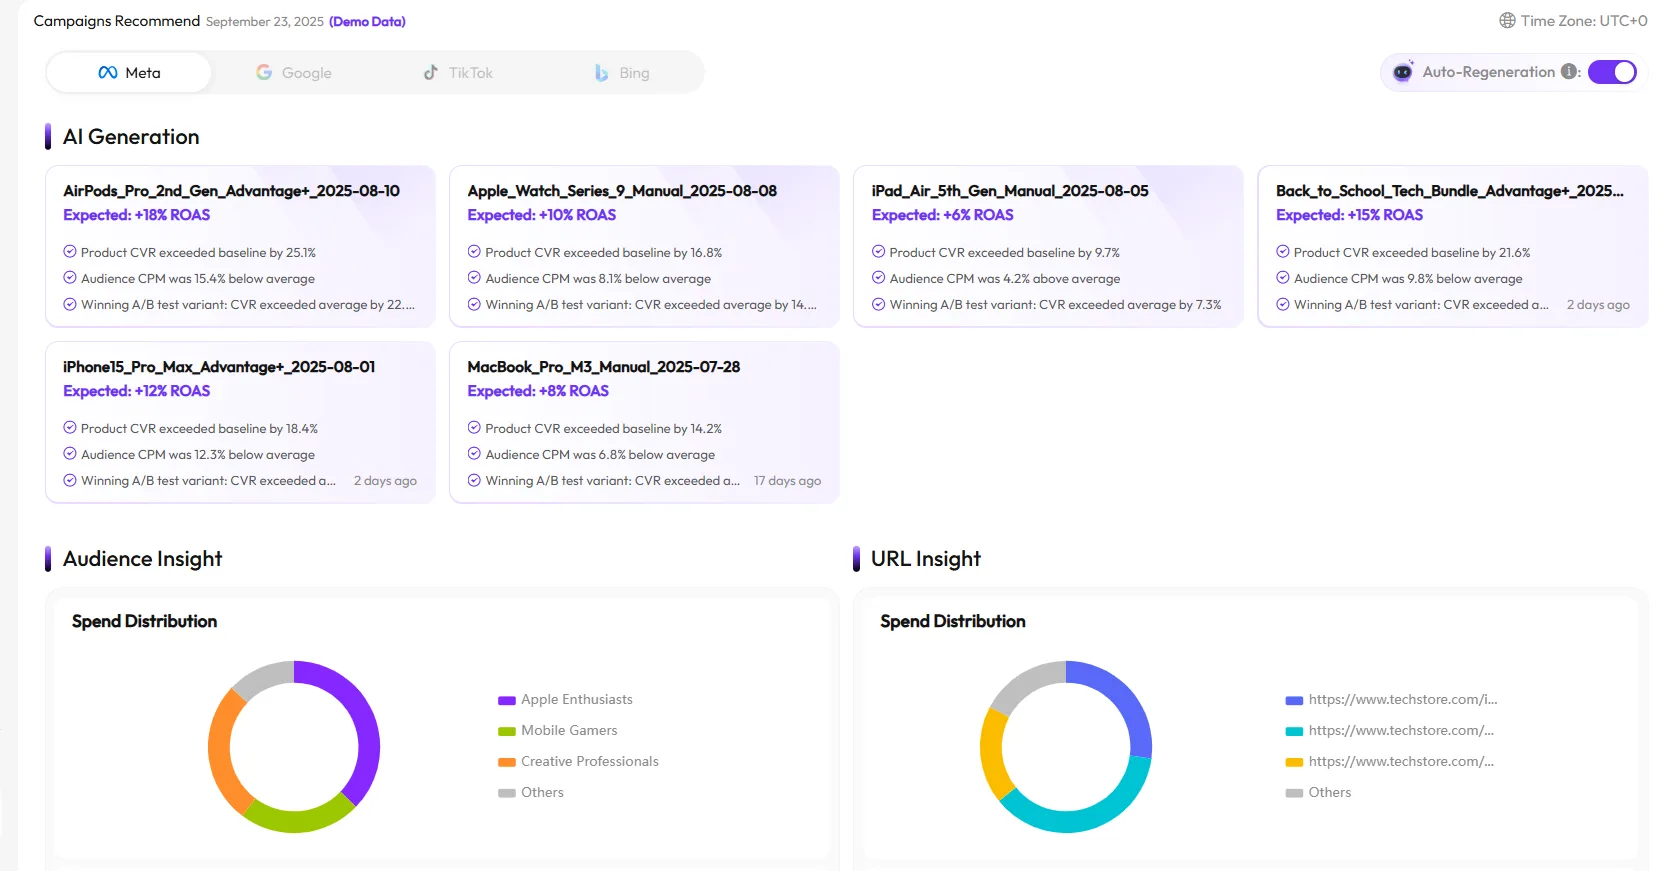Click check icon beside CPM 12.3% below average

click(x=70, y=454)
